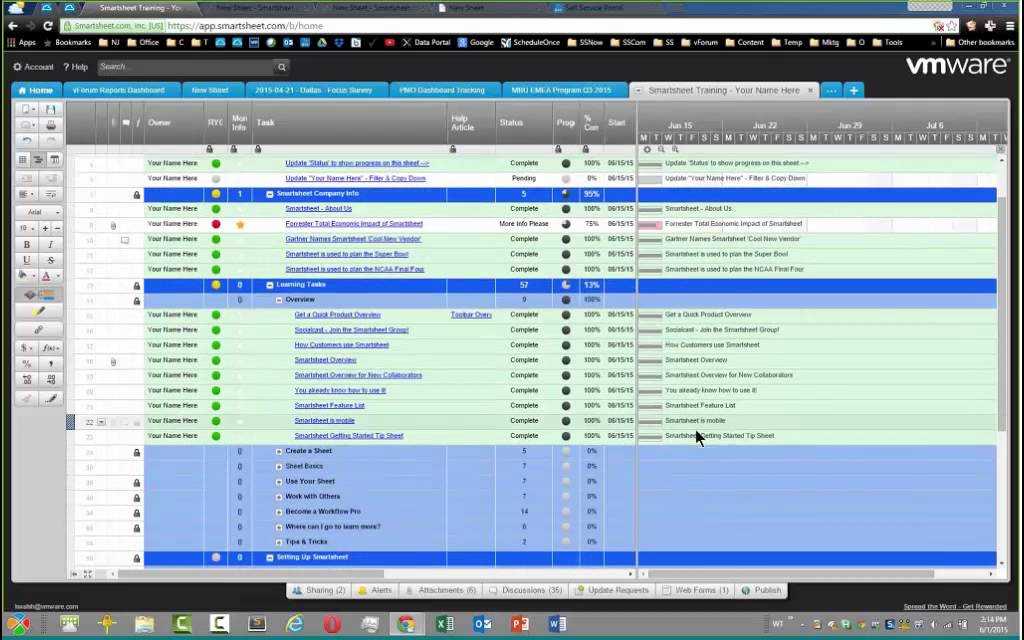This screenshot has height=640, width=1024.
Task: Open the Sharing (2) bottom tab
Action: click(x=319, y=590)
